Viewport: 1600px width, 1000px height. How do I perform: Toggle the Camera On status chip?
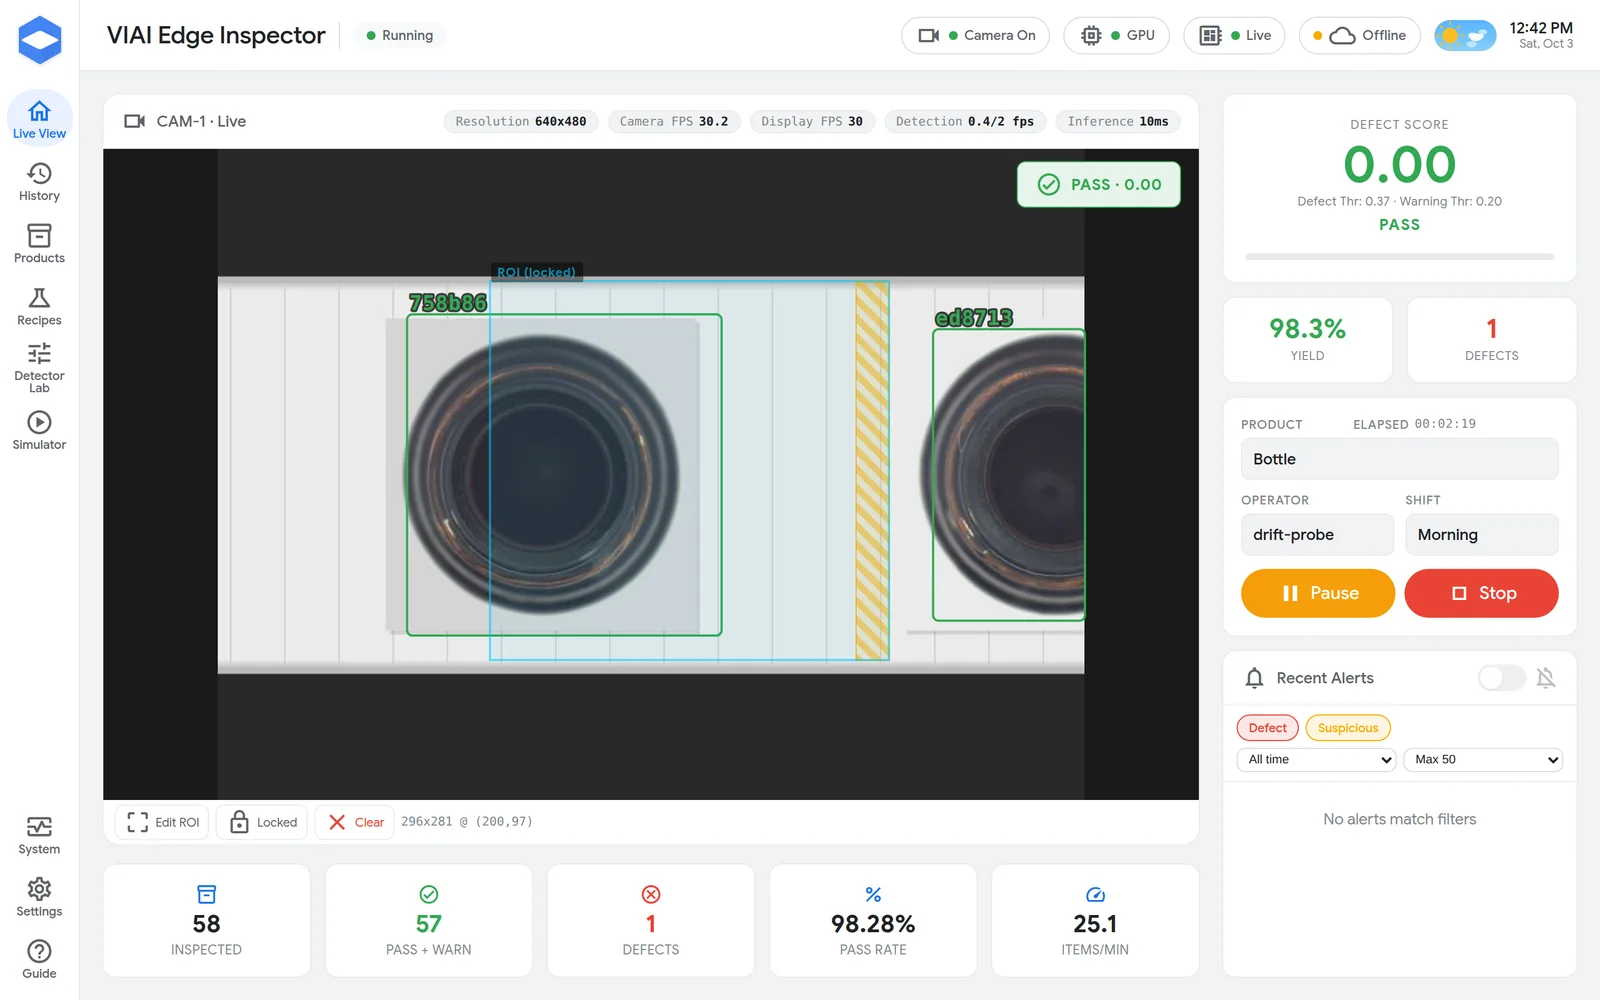click(976, 36)
